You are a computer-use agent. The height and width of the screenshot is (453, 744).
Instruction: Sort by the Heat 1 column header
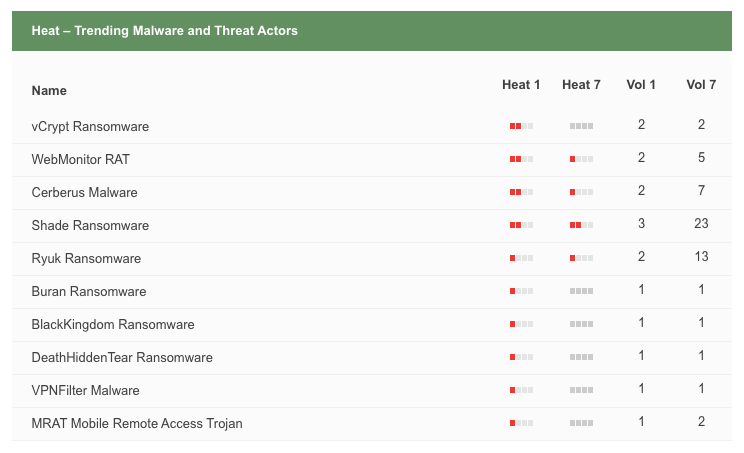click(521, 85)
